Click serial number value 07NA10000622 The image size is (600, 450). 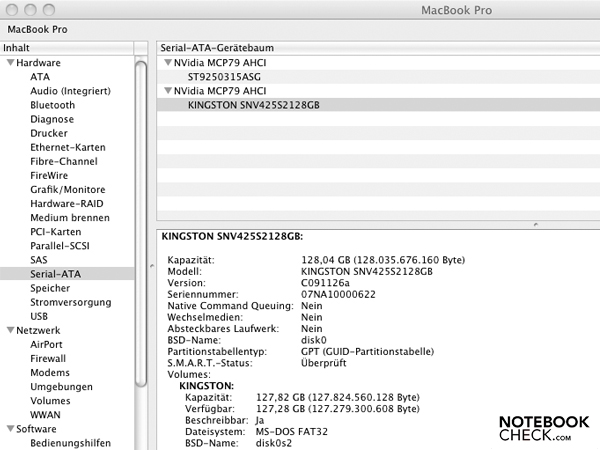coord(338,294)
